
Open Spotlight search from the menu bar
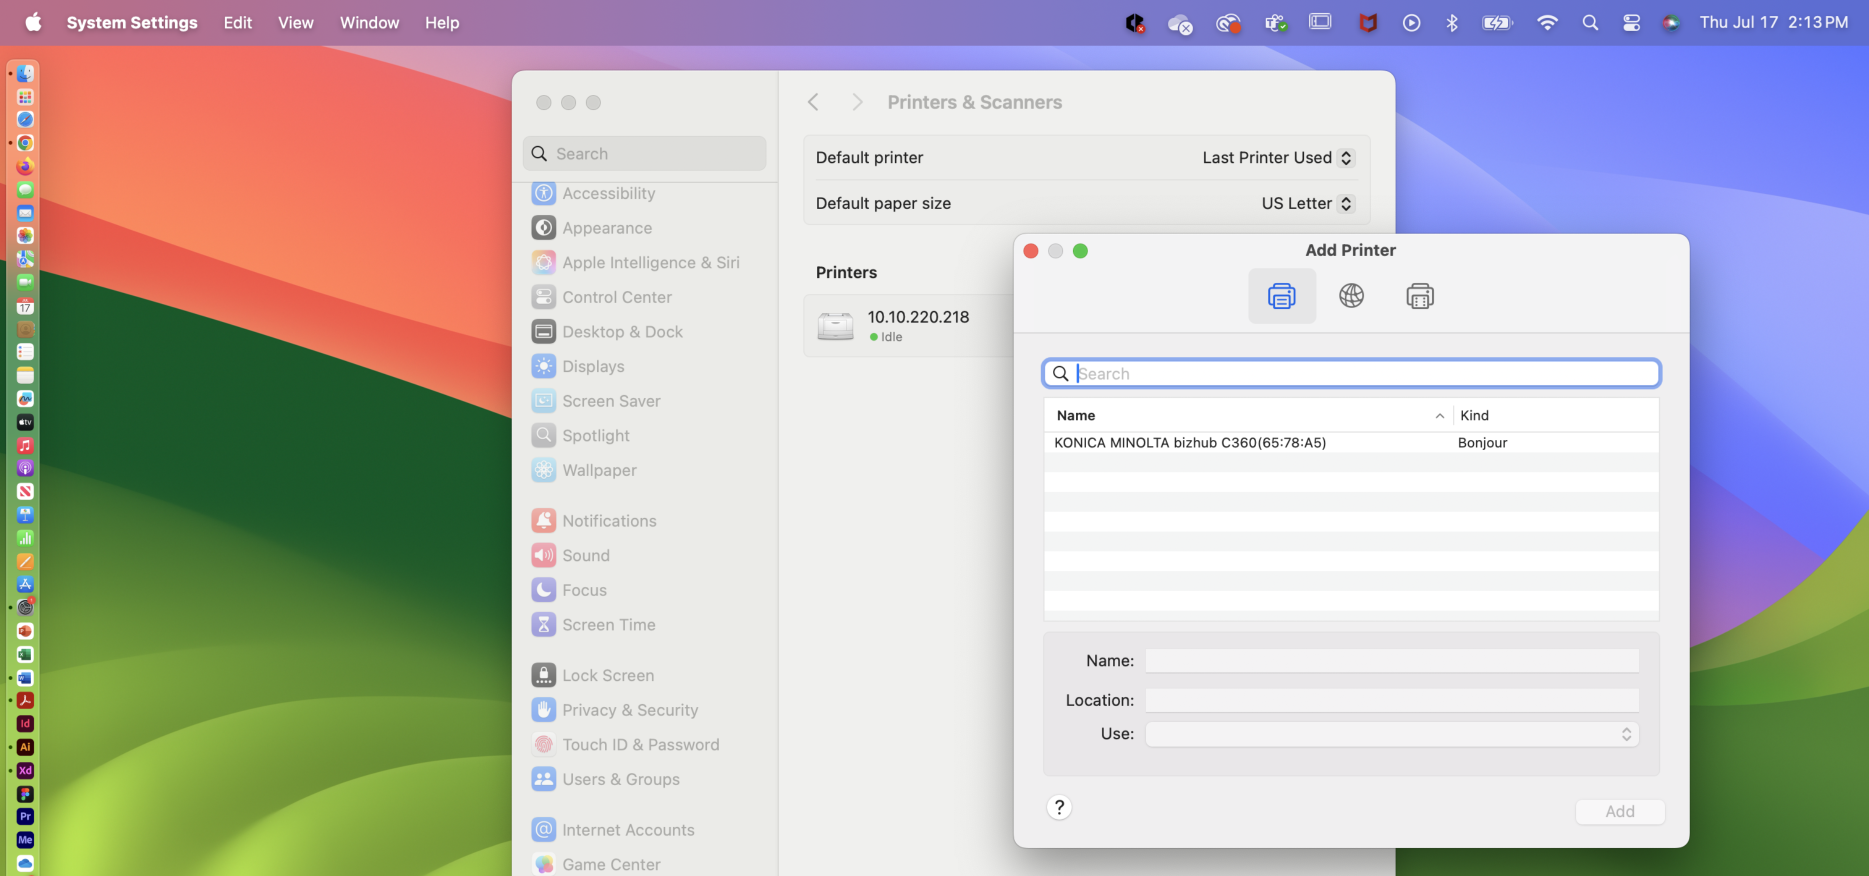pyautogui.click(x=1590, y=22)
